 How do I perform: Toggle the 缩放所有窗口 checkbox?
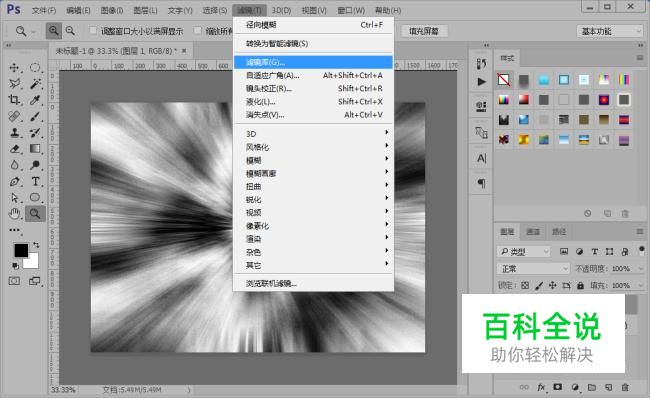[198, 30]
